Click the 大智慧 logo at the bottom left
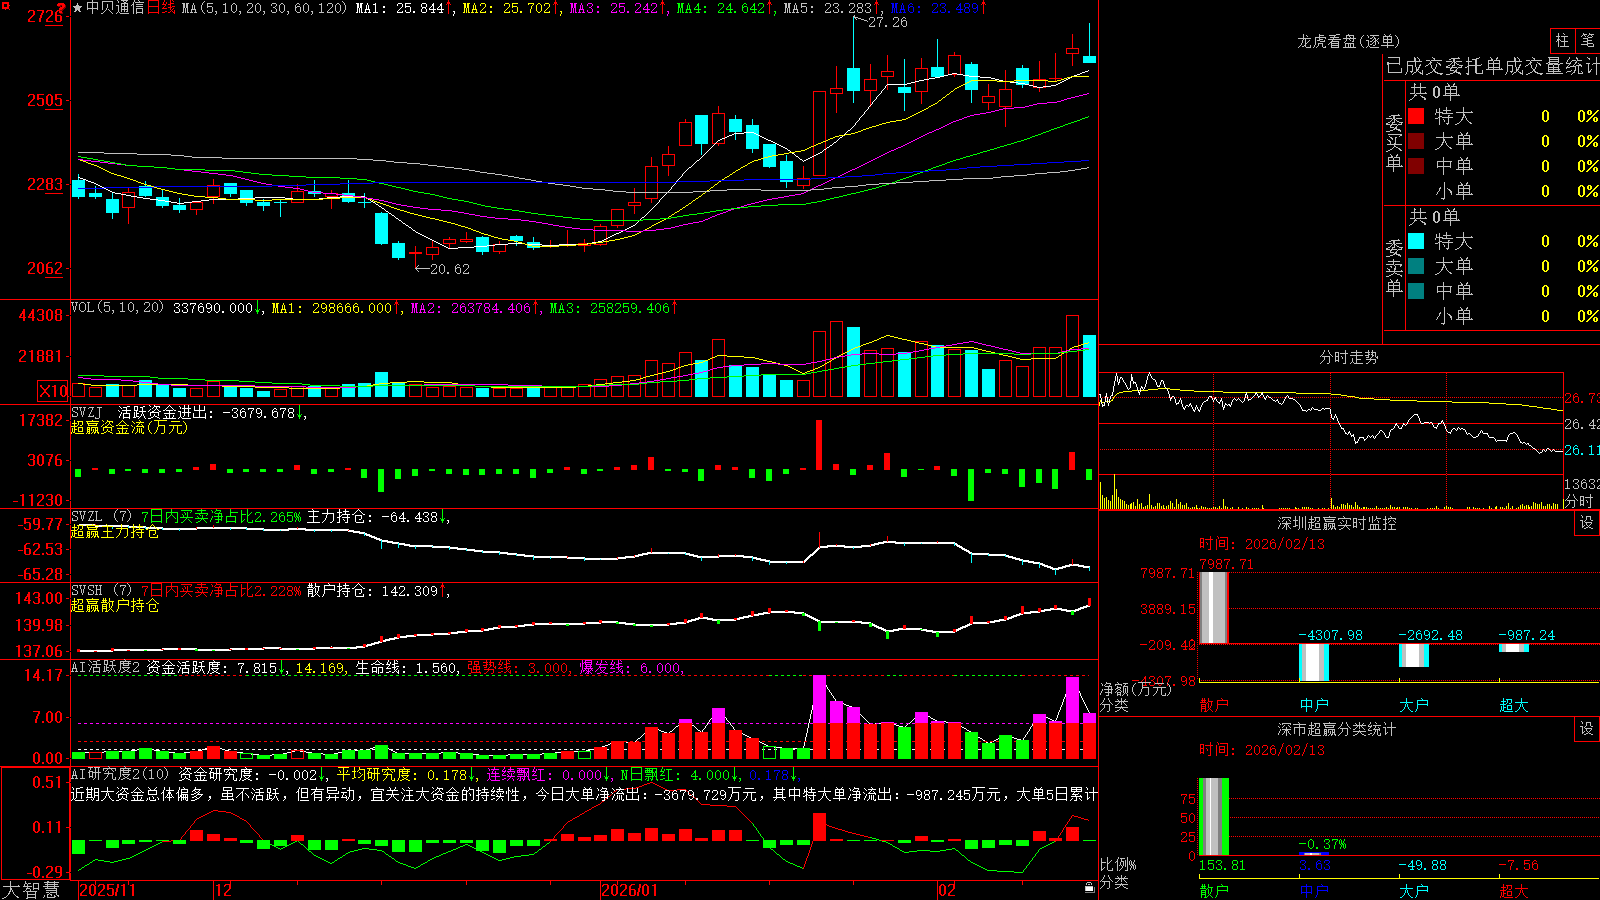 point(31,889)
